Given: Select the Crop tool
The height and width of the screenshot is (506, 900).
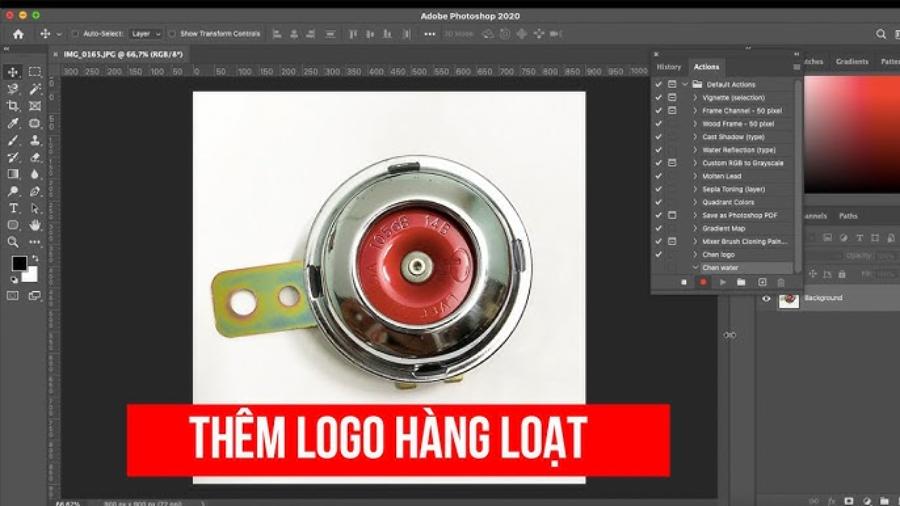Looking at the screenshot, I should click(x=13, y=106).
